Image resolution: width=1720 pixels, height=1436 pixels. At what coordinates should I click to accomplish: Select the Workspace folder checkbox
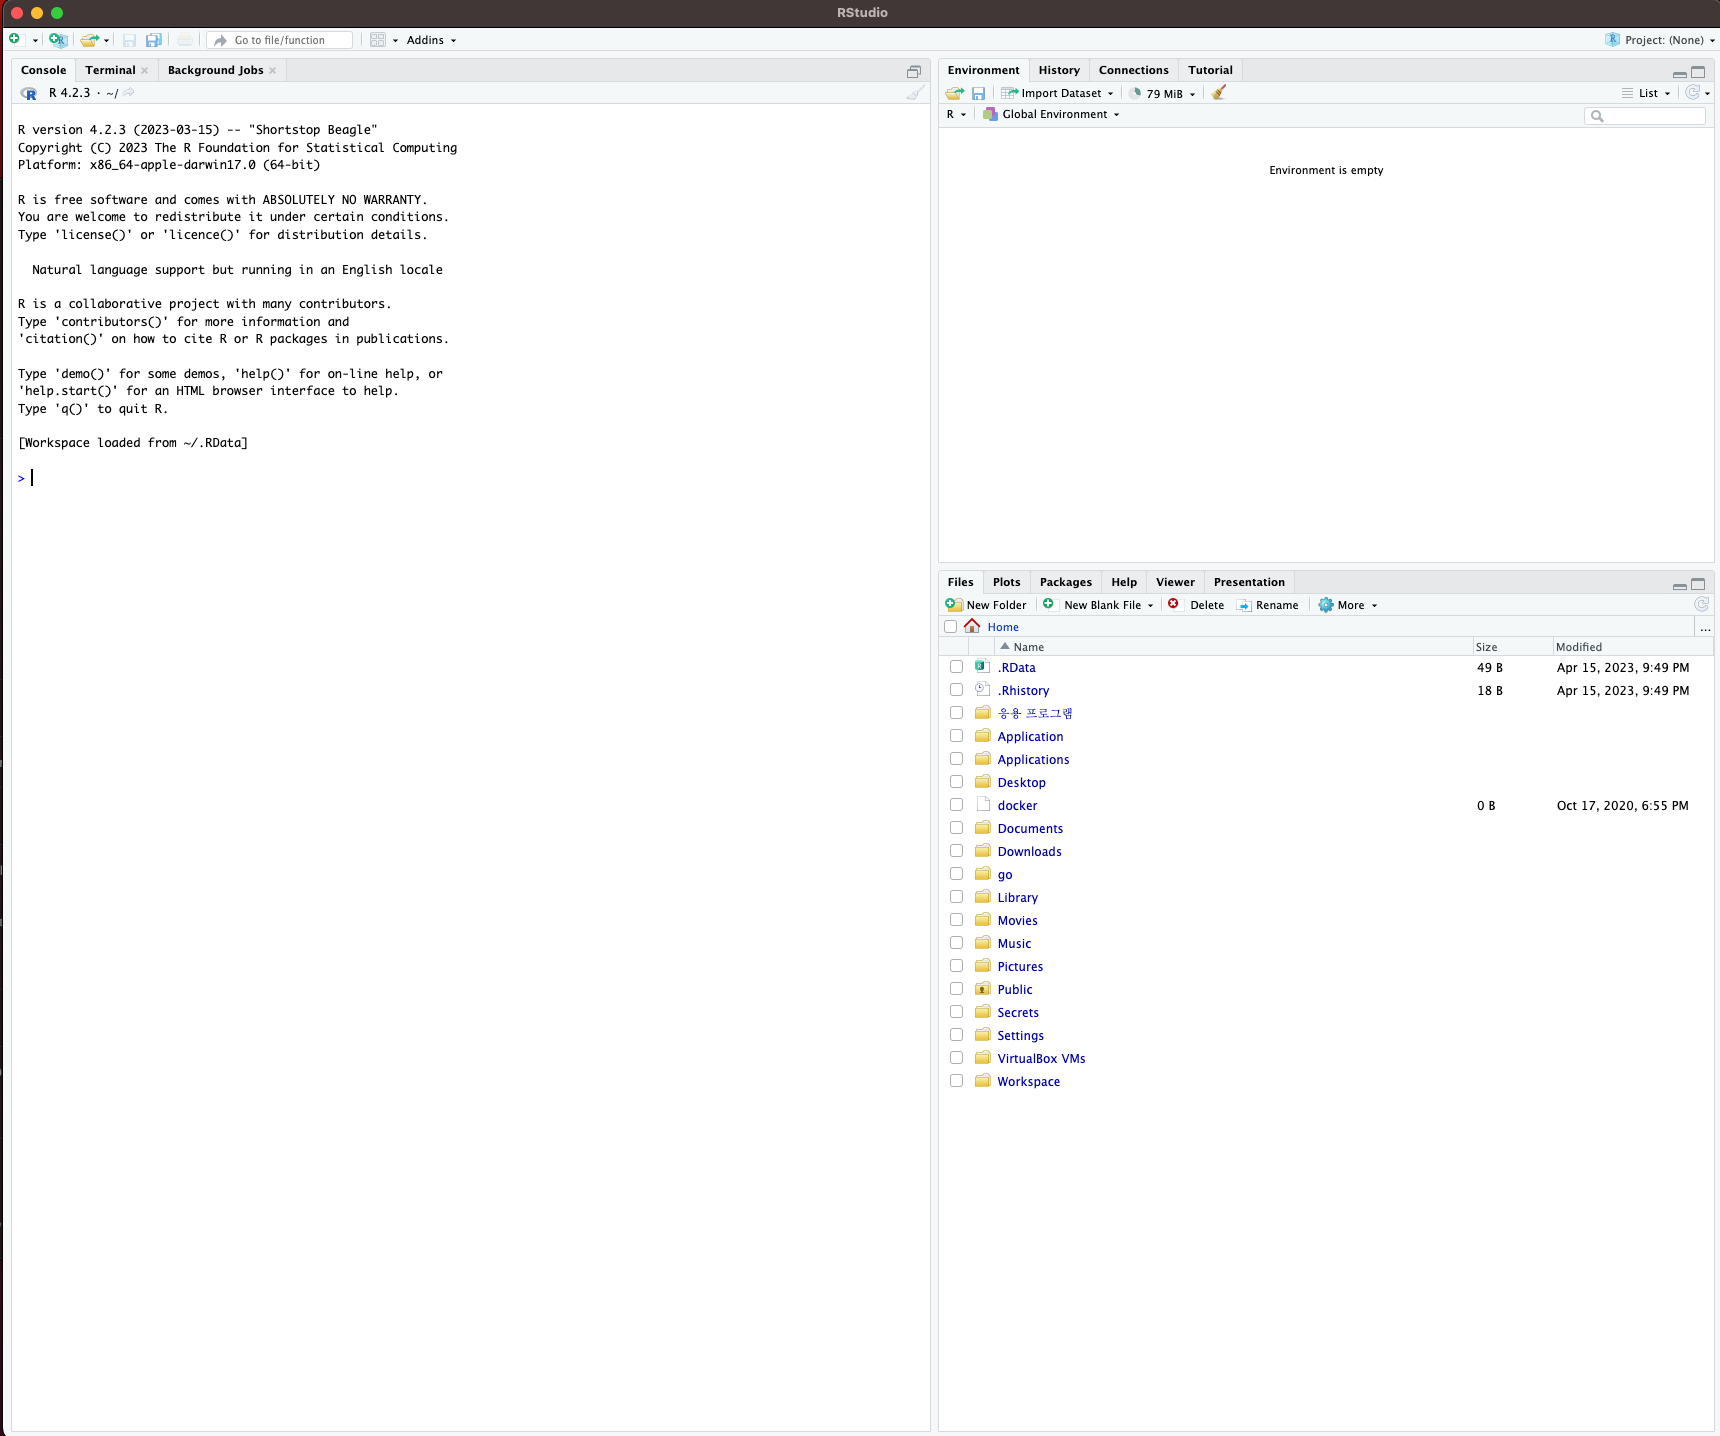(x=957, y=1081)
